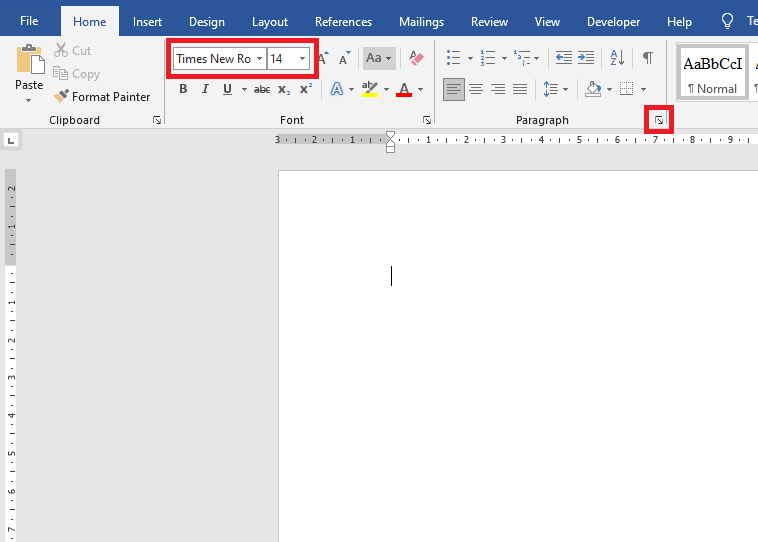Viewport: 758px width, 542px height.
Task: Toggle strikethrough formatting
Action: pyautogui.click(x=262, y=89)
